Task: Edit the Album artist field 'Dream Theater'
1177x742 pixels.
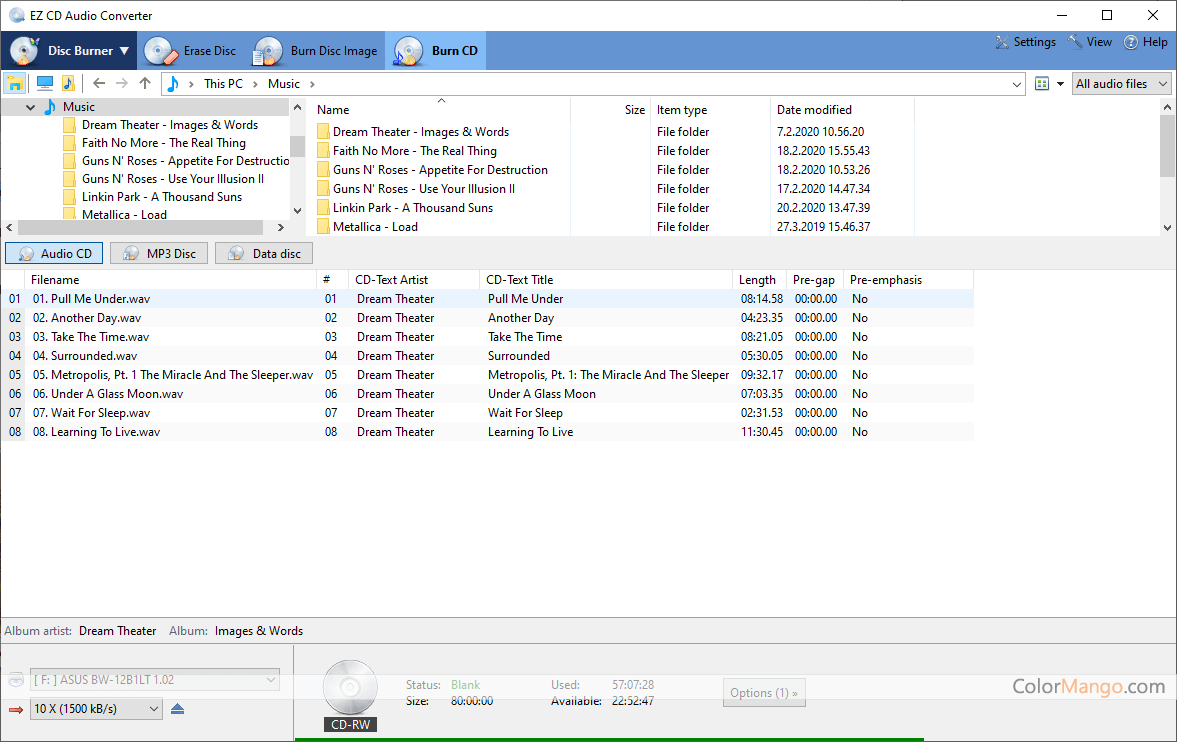Action: coord(118,631)
